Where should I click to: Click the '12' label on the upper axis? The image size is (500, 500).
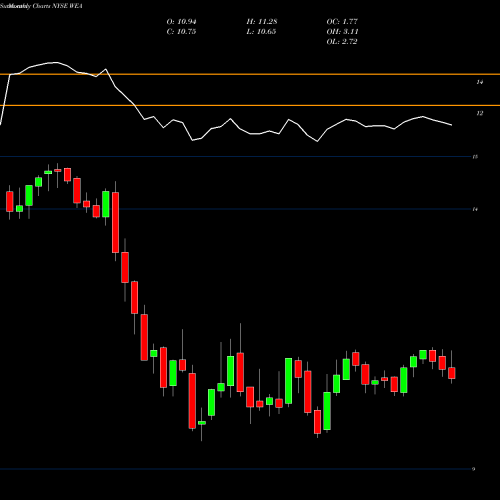479,113
